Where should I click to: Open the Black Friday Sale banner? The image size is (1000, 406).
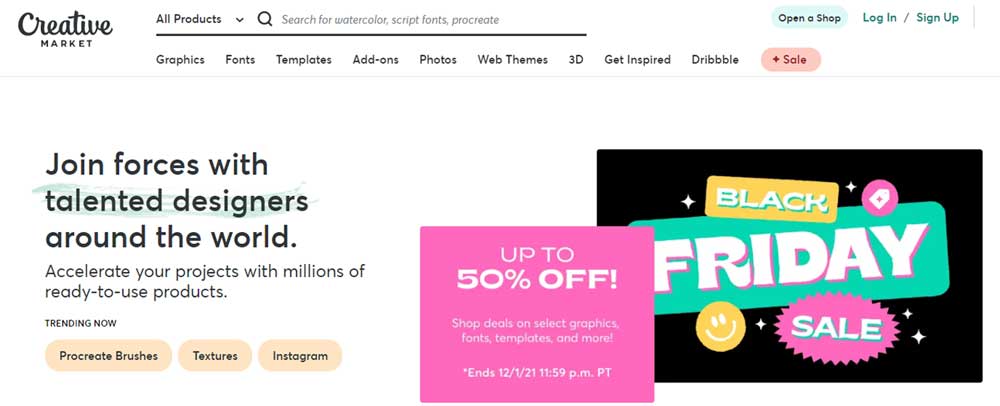[x=790, y=266]
